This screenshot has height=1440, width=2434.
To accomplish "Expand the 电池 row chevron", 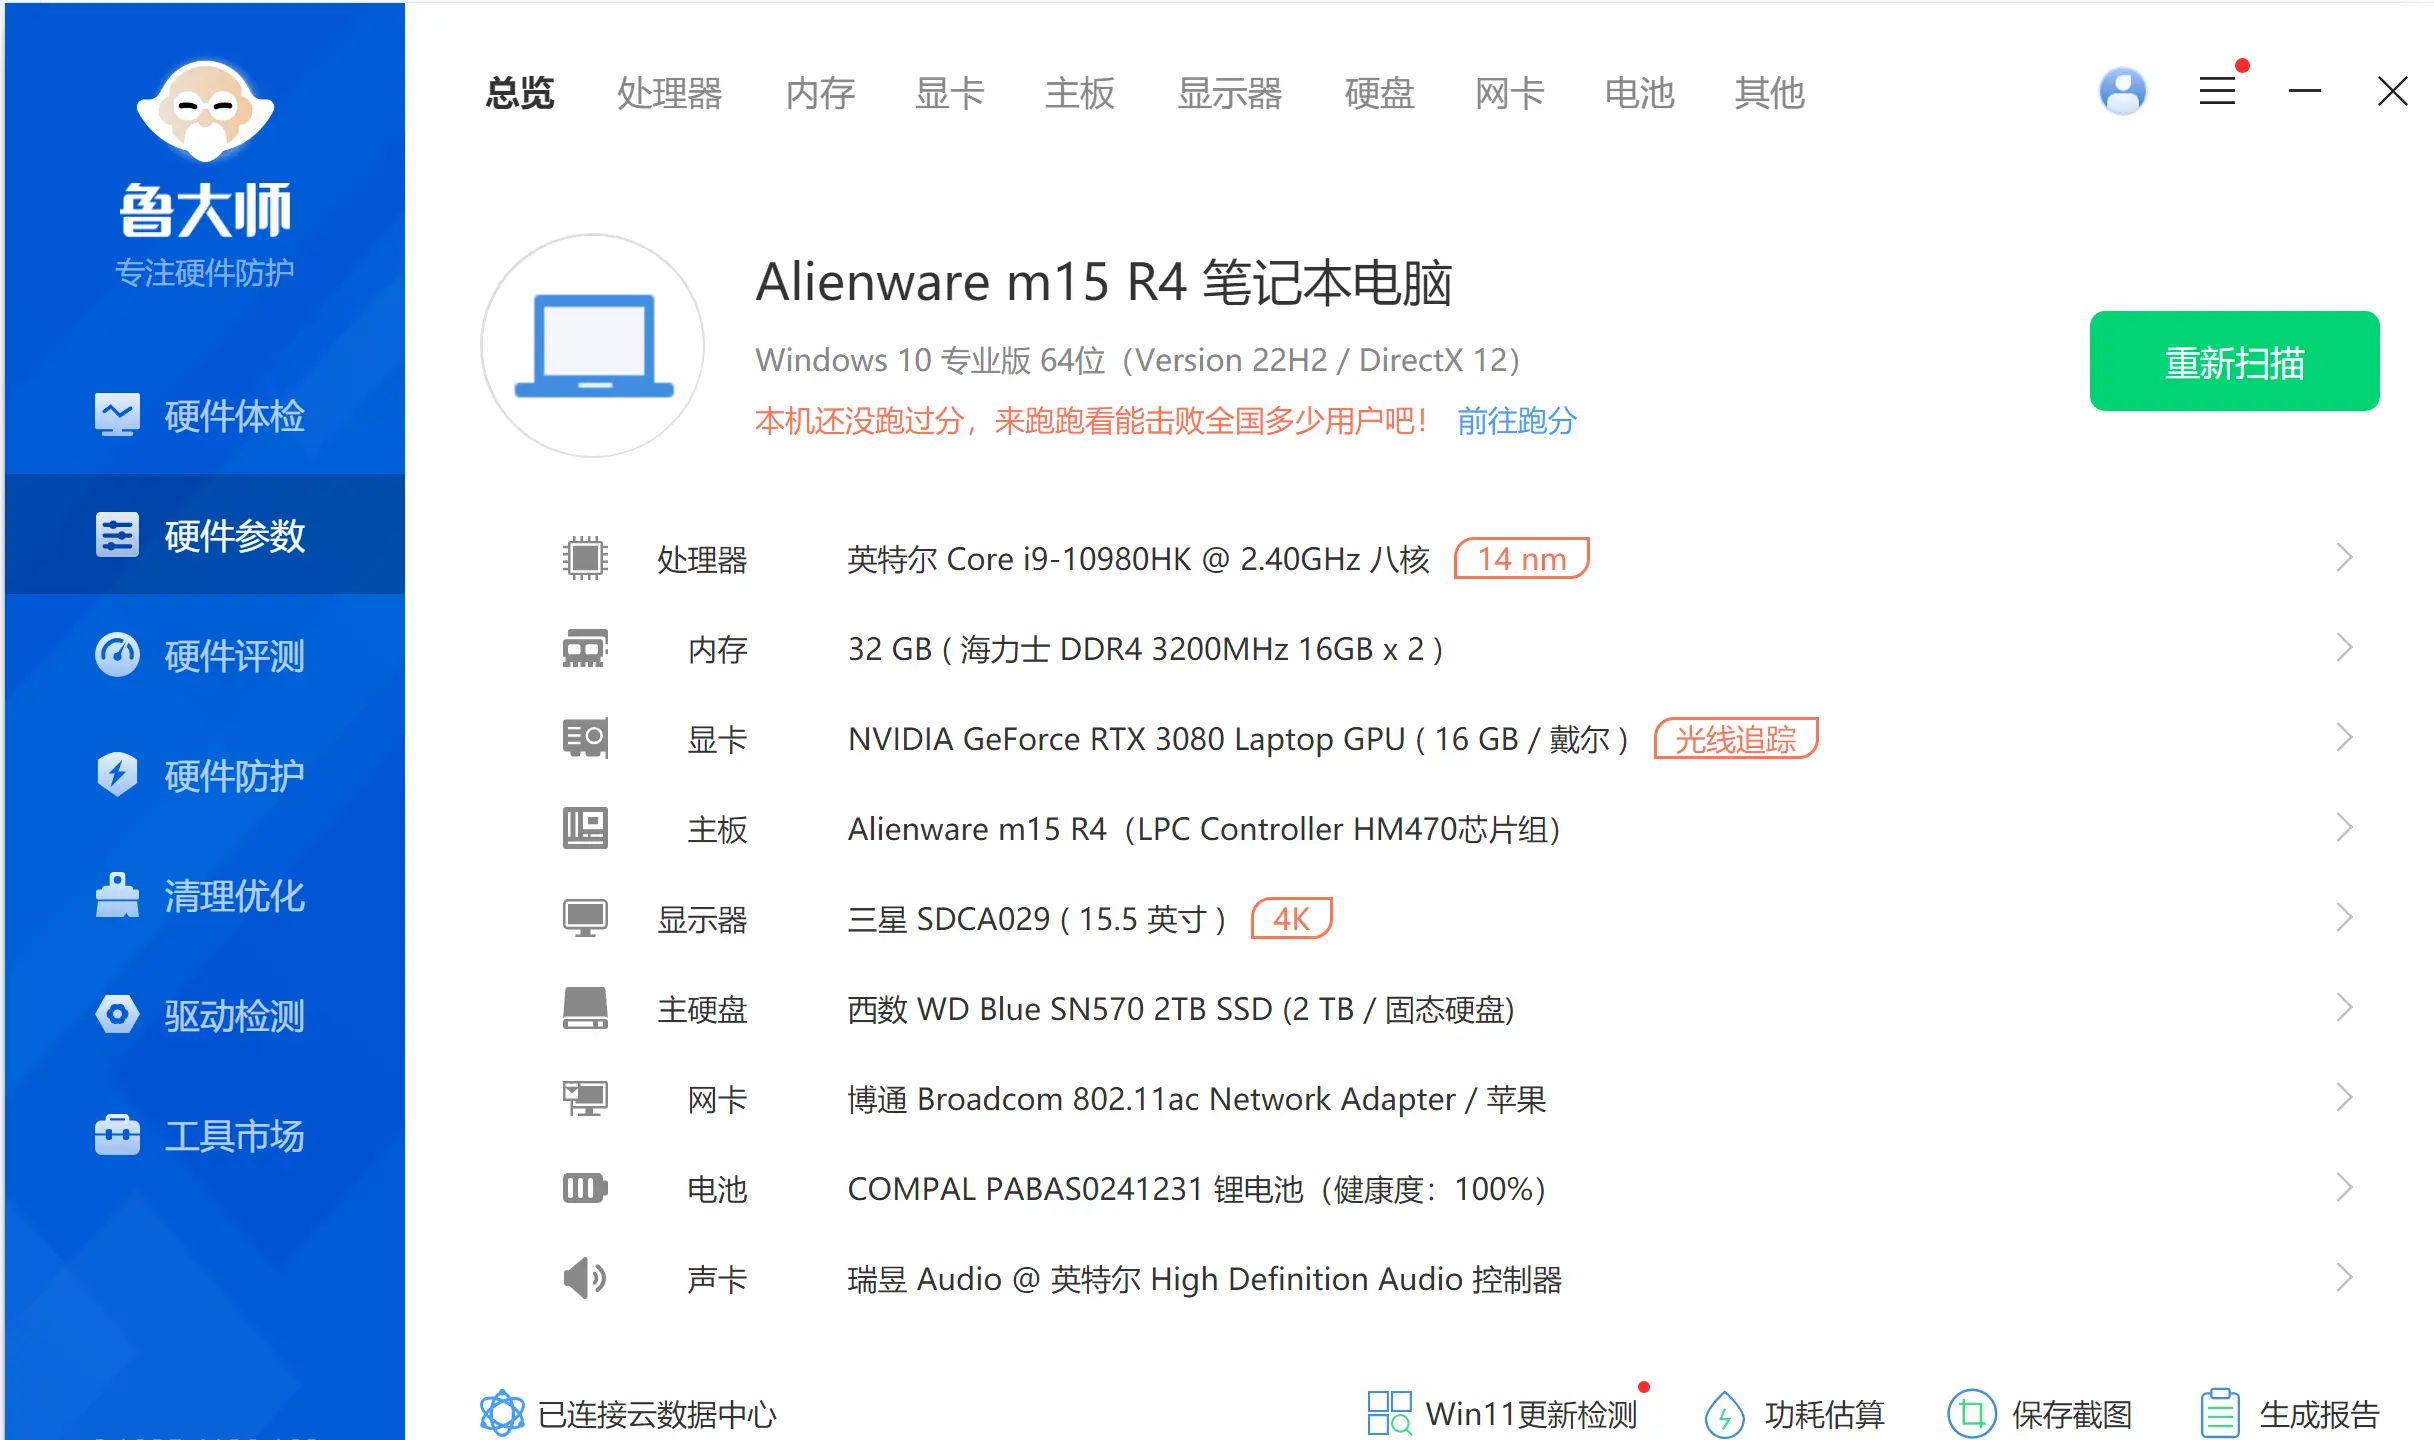I will [2344, 1188].
